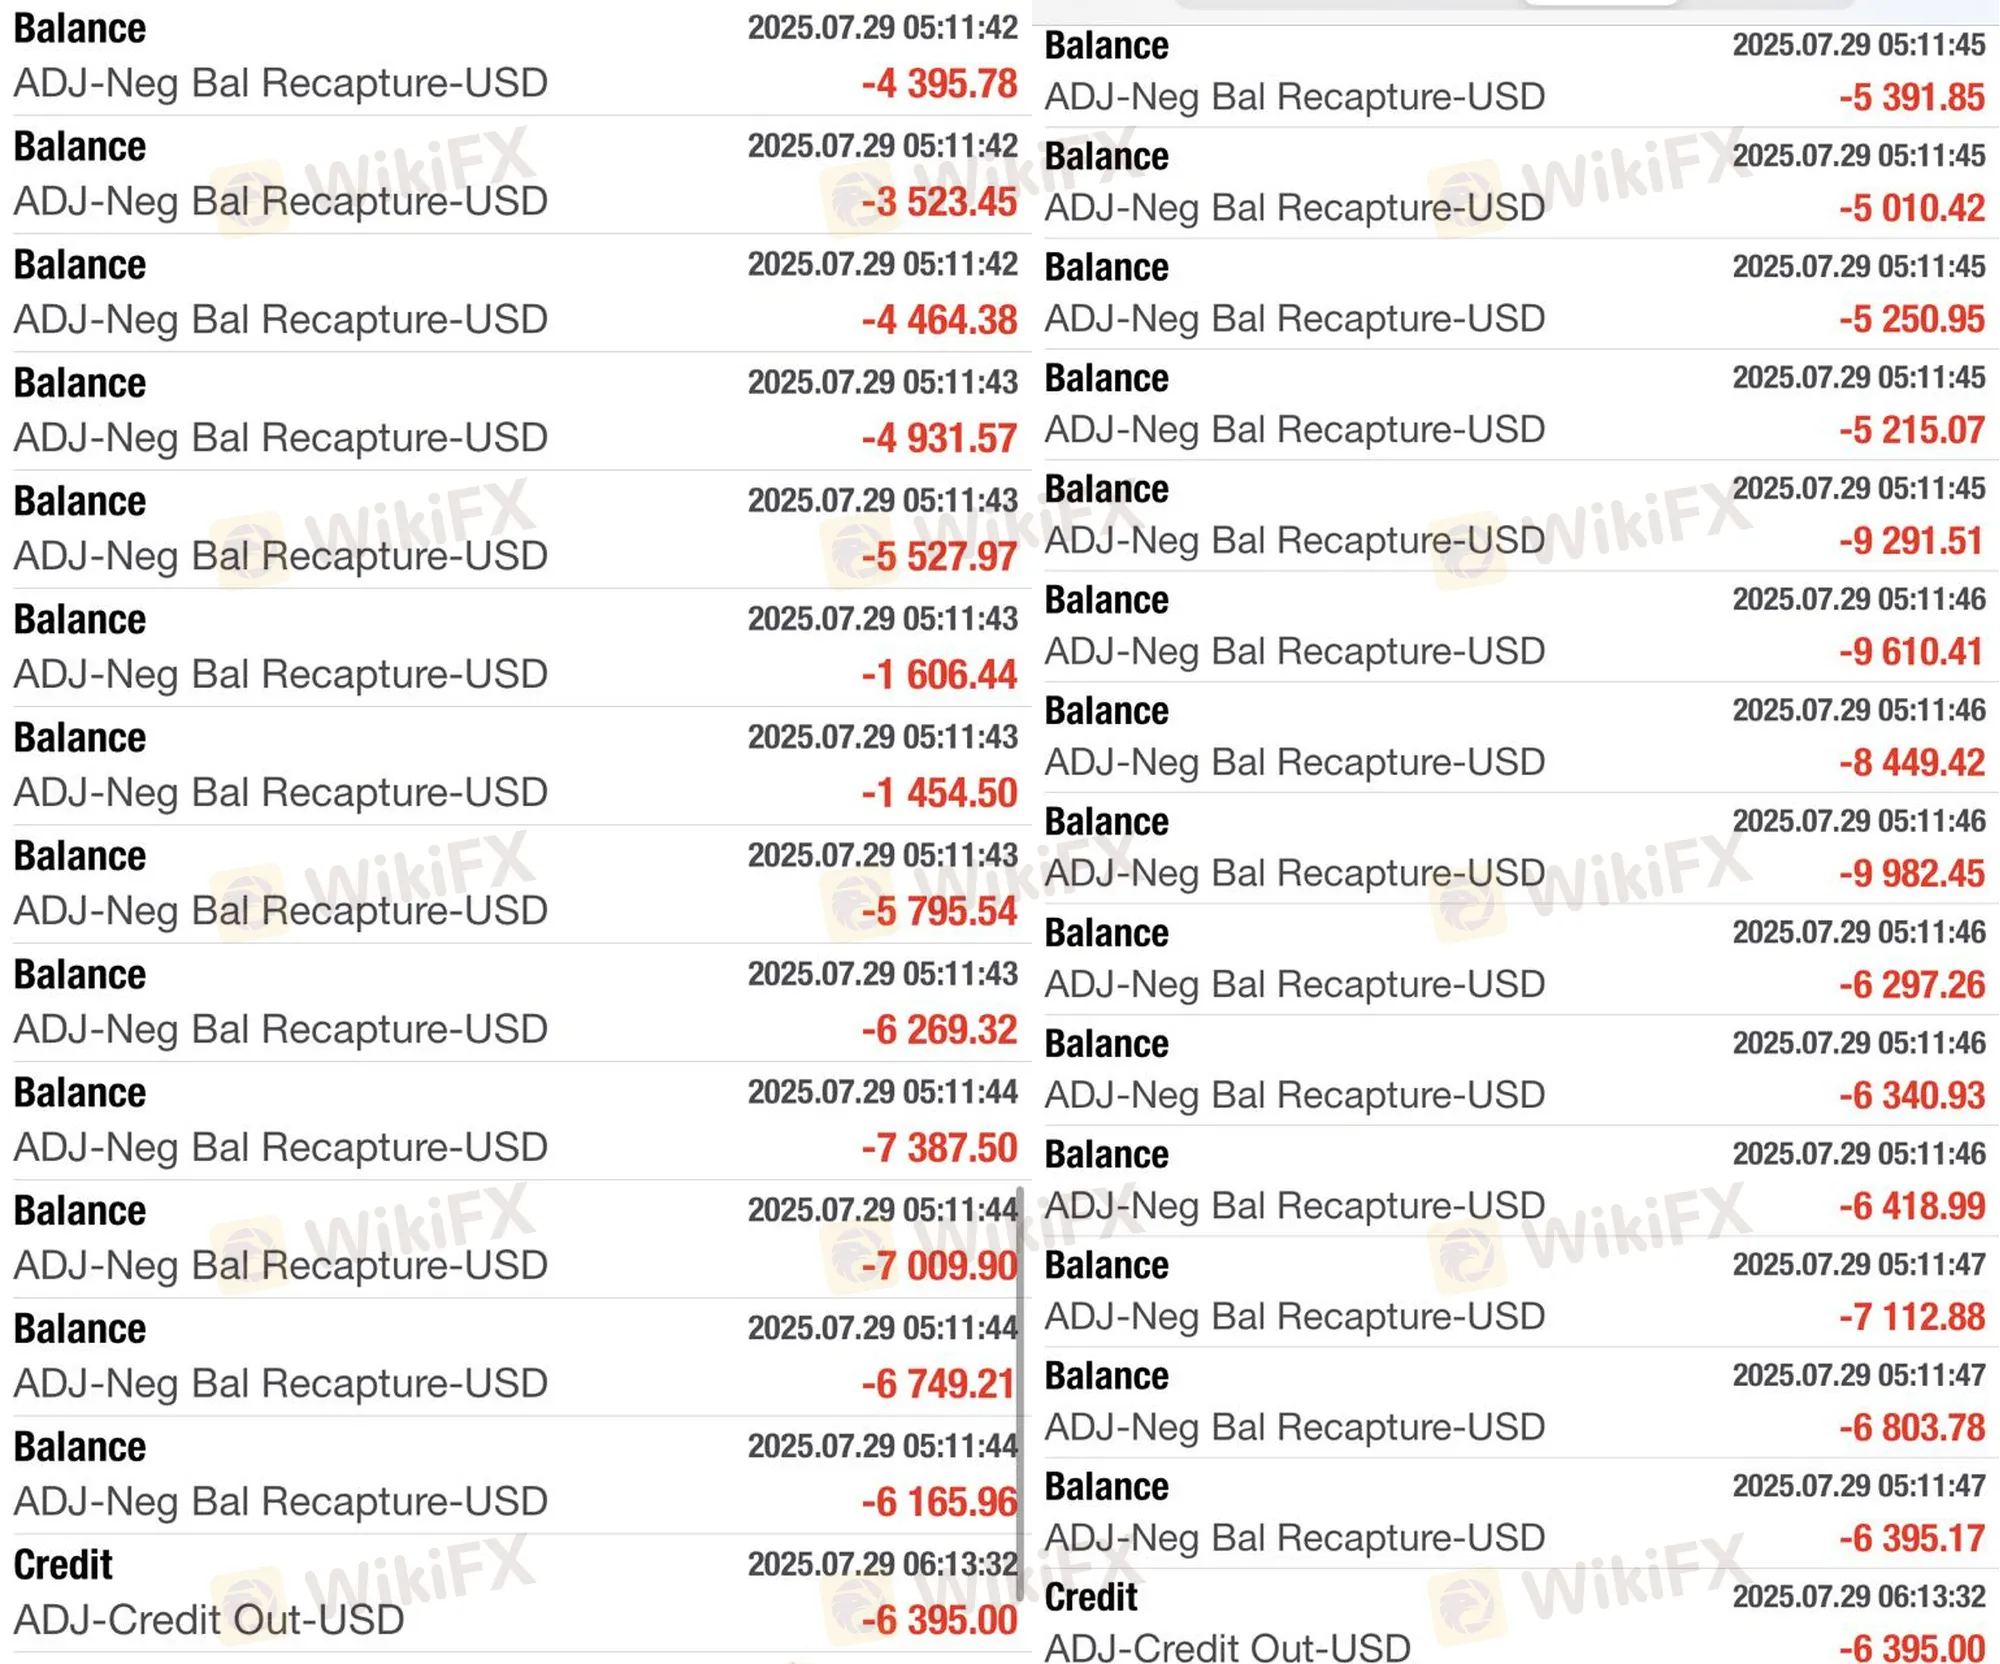Click the -6 297.26 recapture row
This screenshot has width=2000, height=1664.
coord(1515,960)
